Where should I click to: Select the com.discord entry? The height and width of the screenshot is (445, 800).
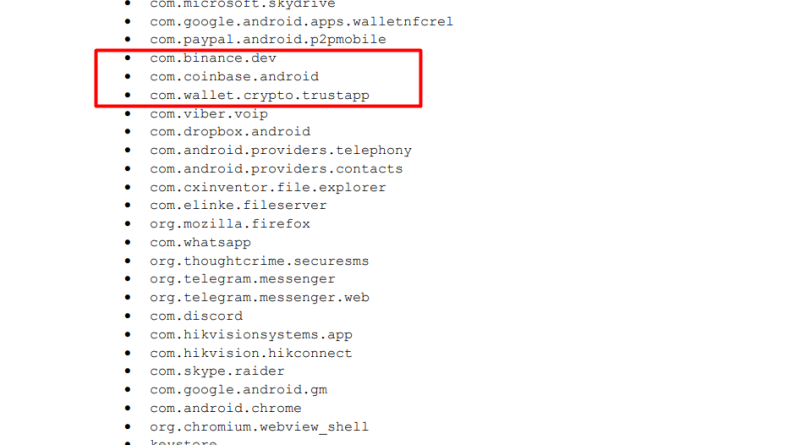pyautogui.click(x=196, y=316)
